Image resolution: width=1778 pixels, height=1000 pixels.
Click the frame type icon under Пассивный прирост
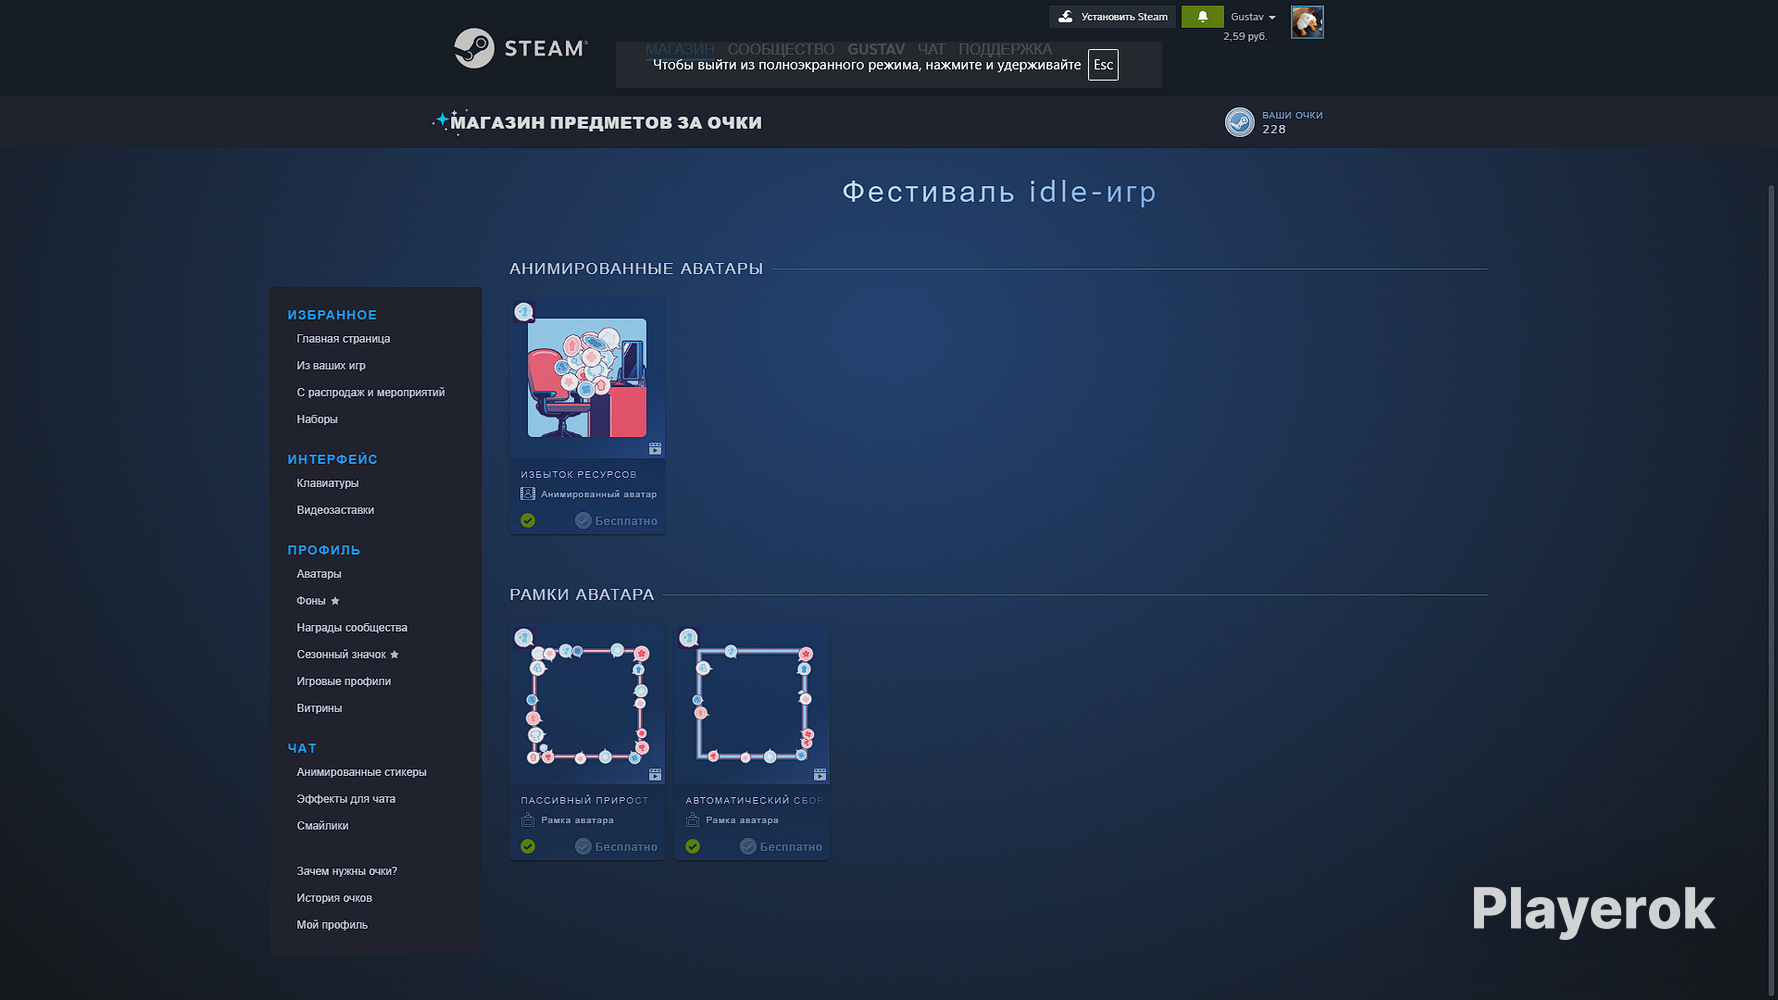tap(528, 820)
